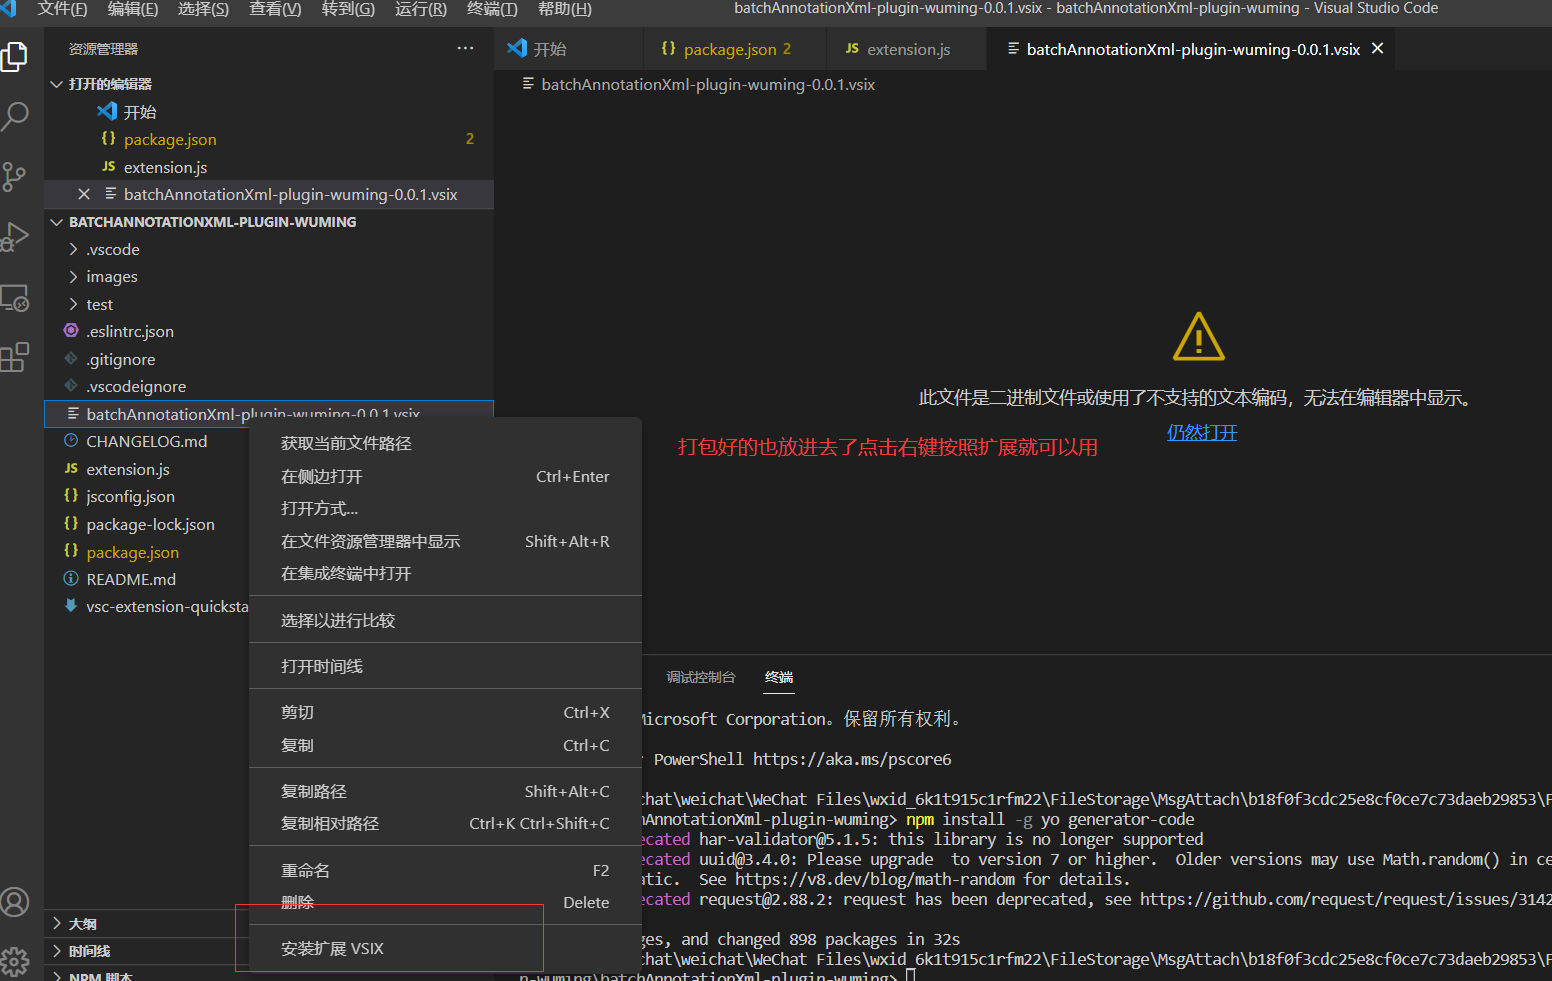Image resolution: width=1552 pixels, height=981 pixels.
Task: Click the README.md info icon
Action: pyautogui.click(x=71, y=578)
